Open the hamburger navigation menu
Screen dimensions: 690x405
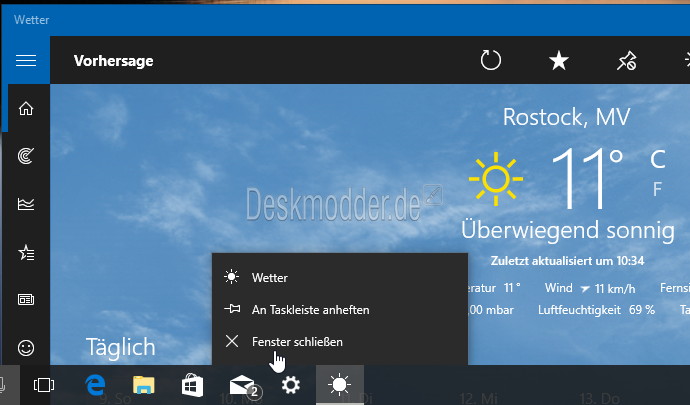point(26,60)
